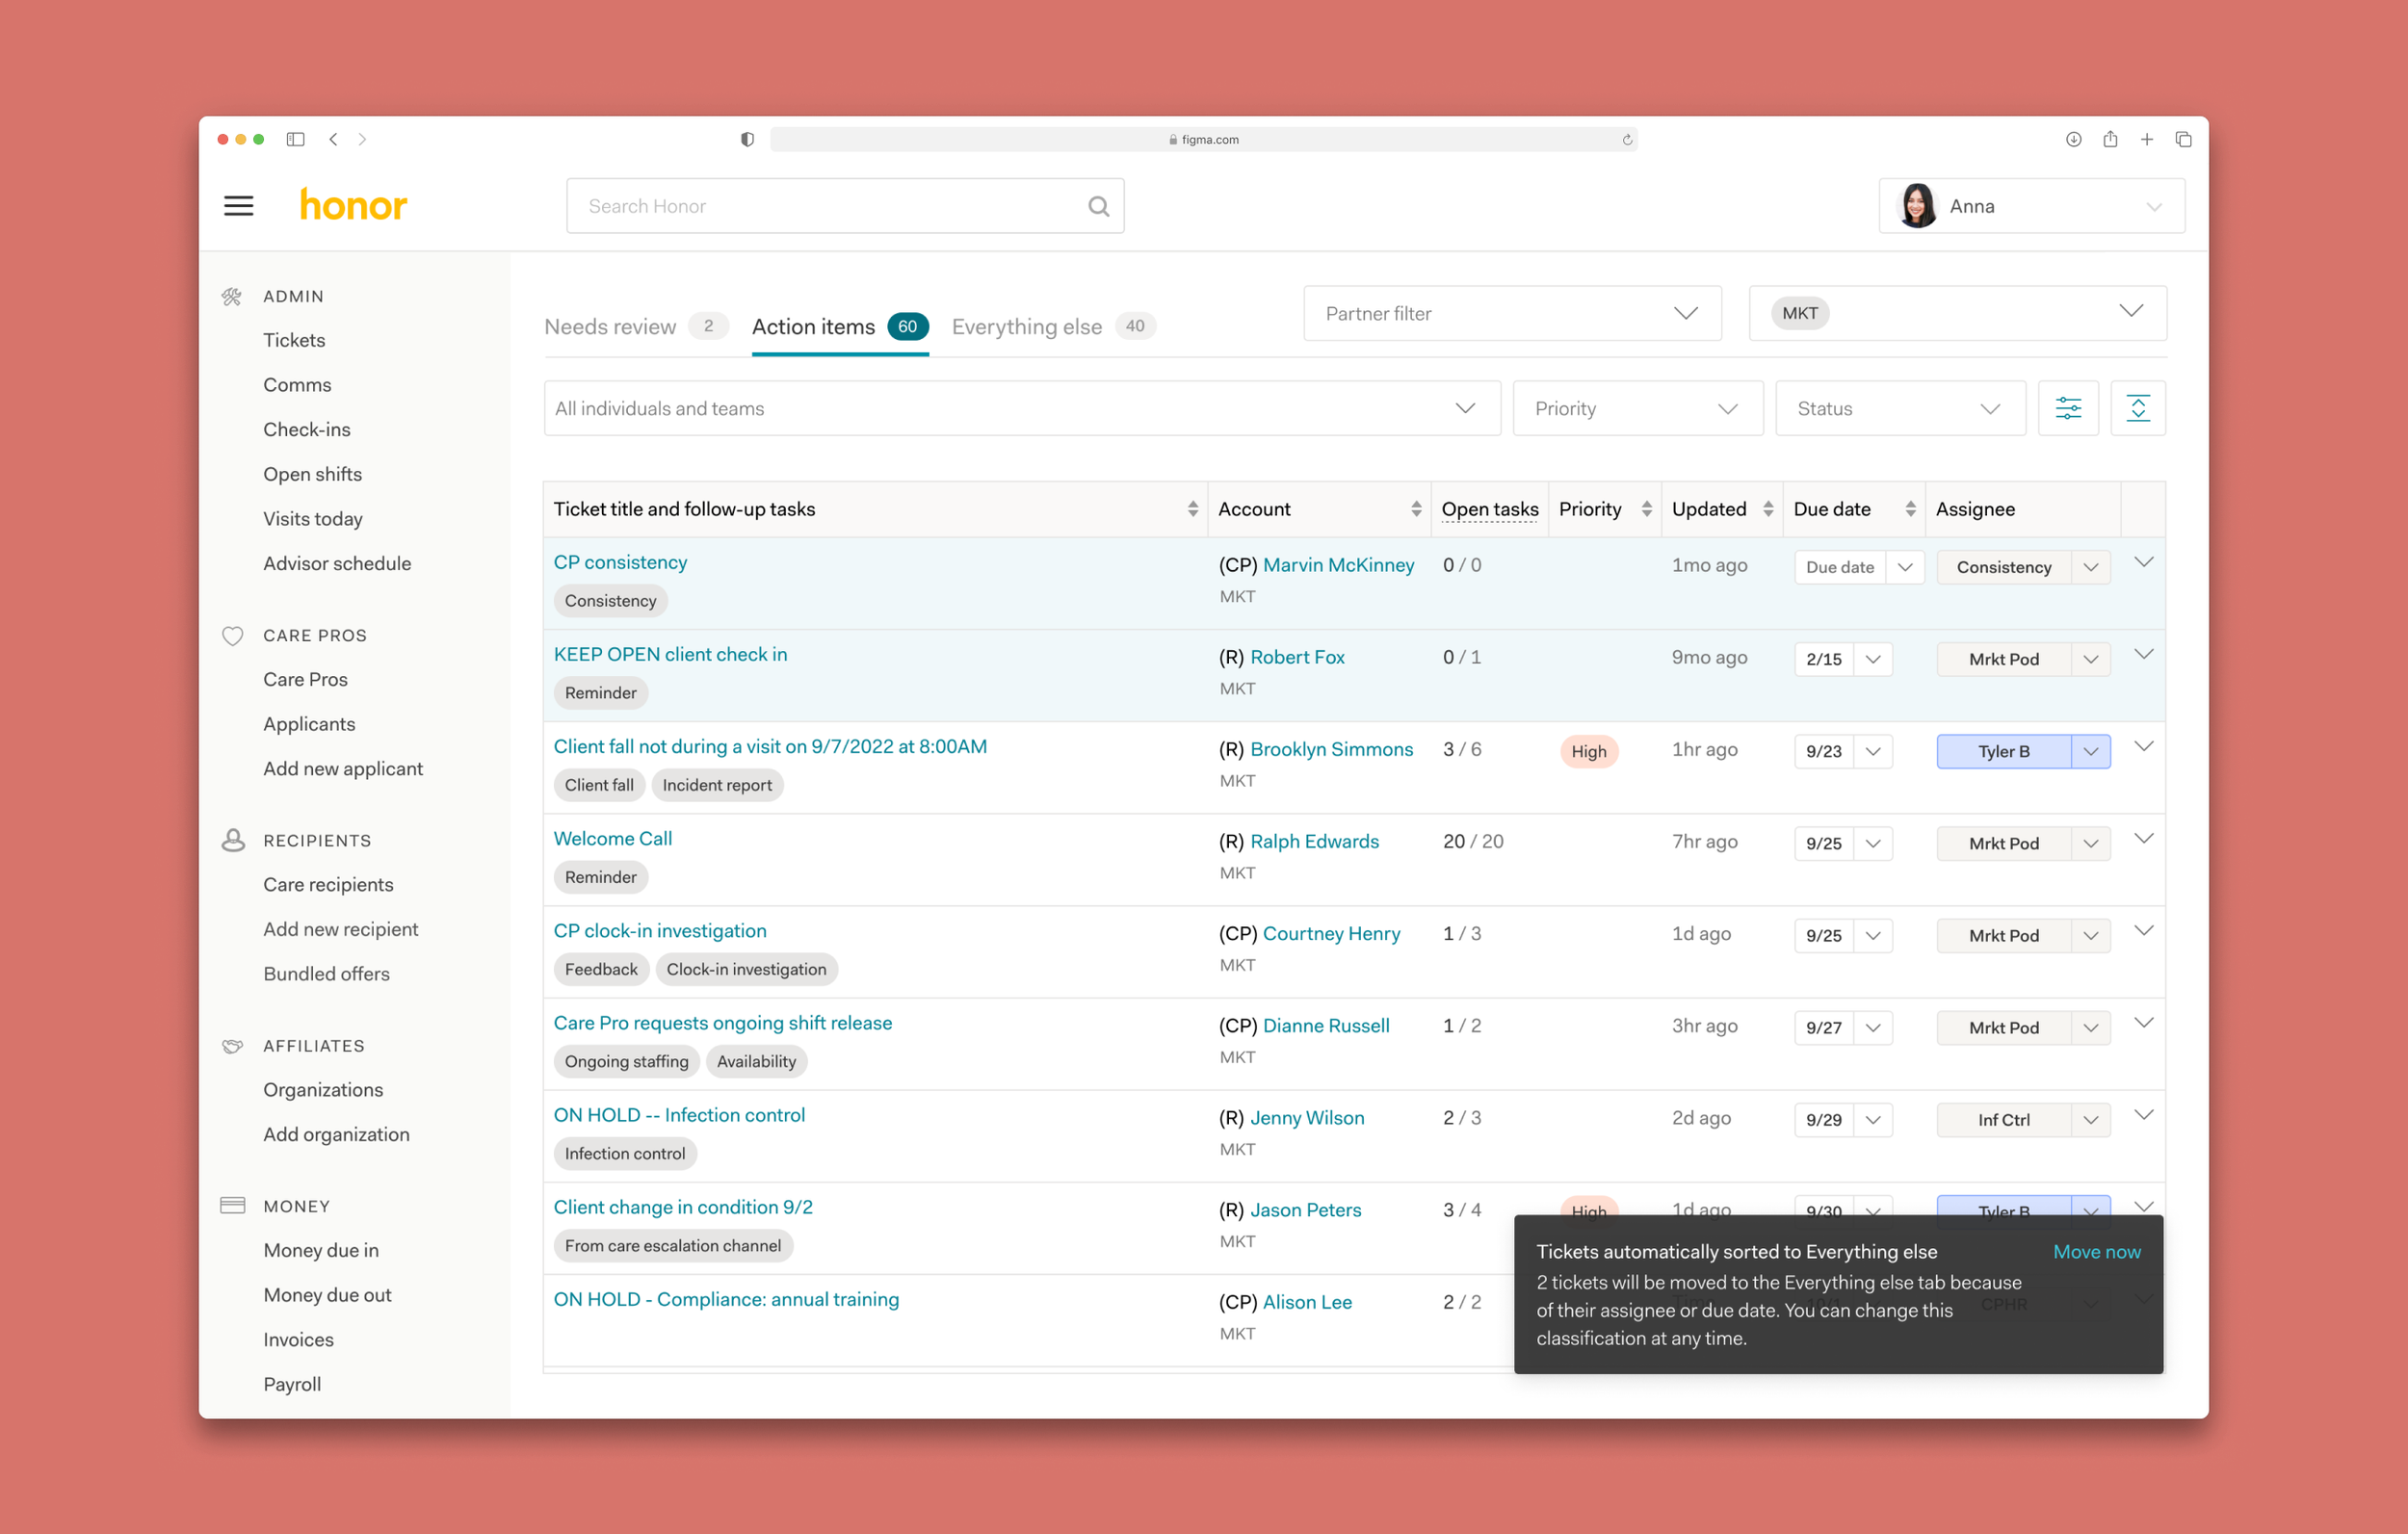The height and width of the screenshot is (1534, 2408).
Task: Click the High priority badge for Brooklyn Simmons
Action: [1588, 751]
